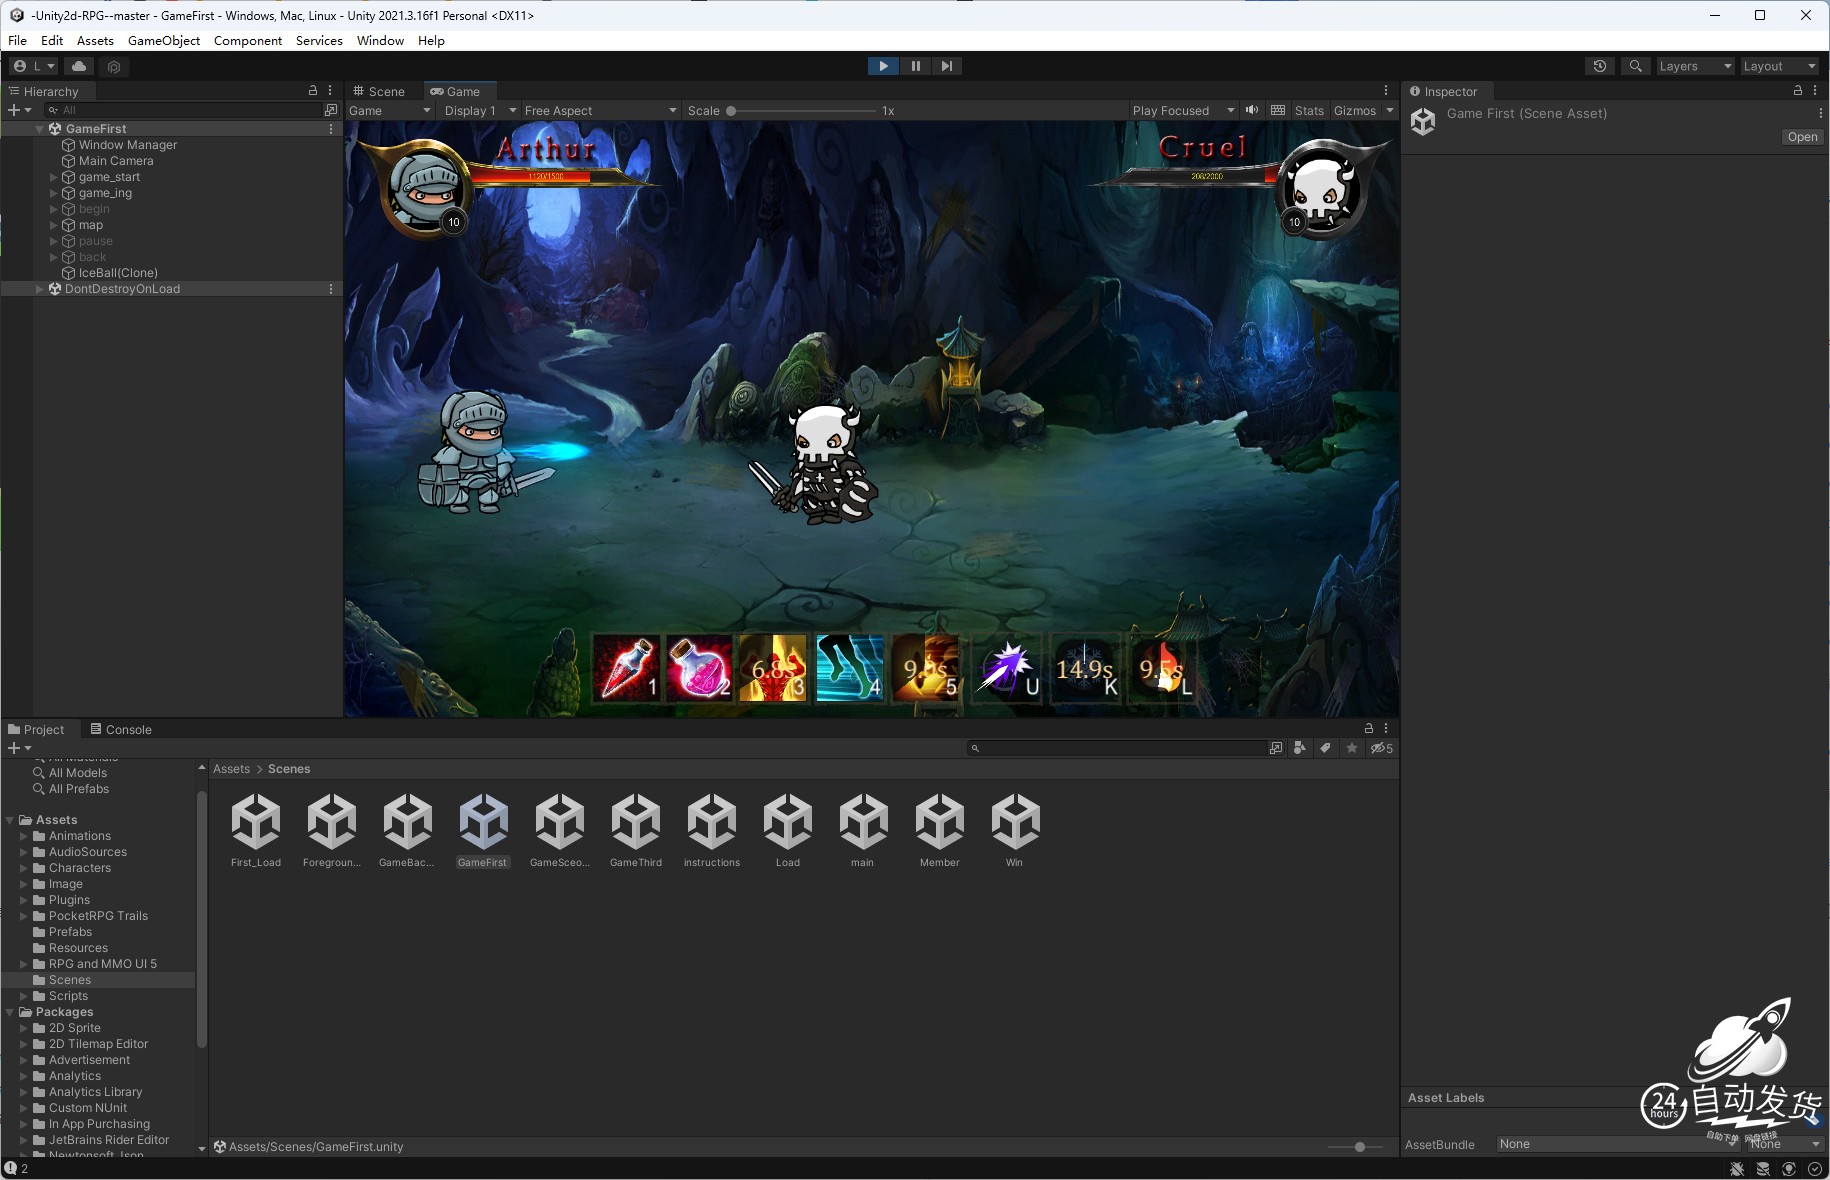The image size is (1830, 1180).
Task: Toggle the keyboard Shortcuts button in Game view
Action: click(x=1278, y=110)
